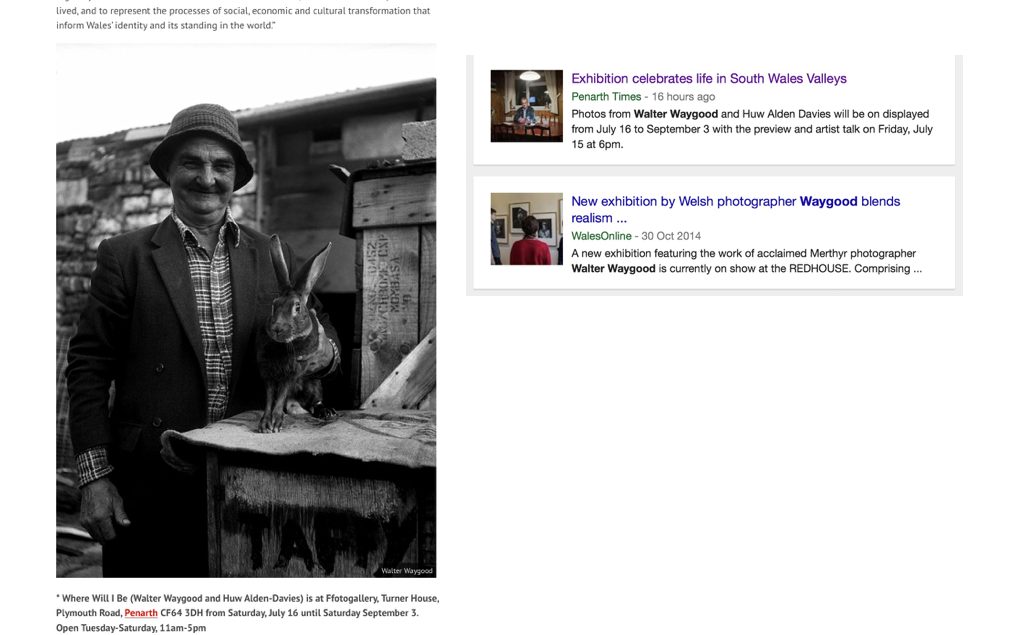Click the WalesOnline source label
Image resolution: width=1024 pixels, height=635 pixels.
click(601, 236)
